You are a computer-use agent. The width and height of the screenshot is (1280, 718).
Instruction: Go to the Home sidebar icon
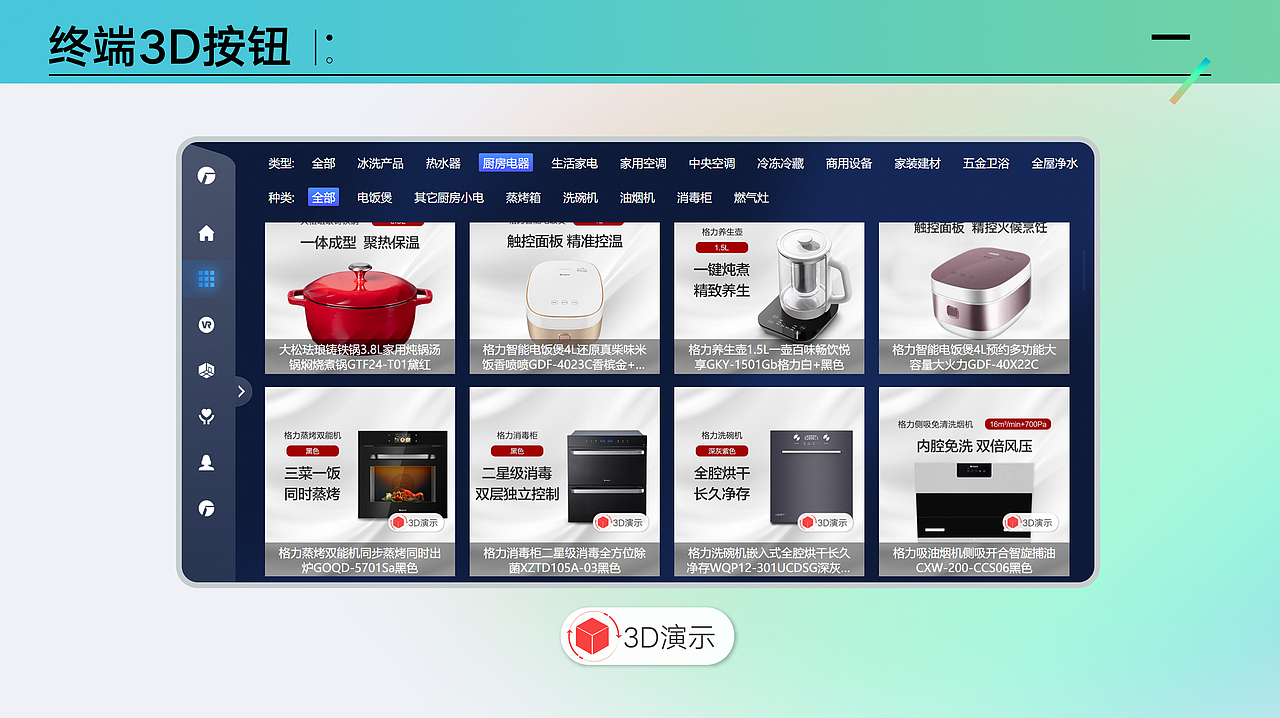pos(207,233)
